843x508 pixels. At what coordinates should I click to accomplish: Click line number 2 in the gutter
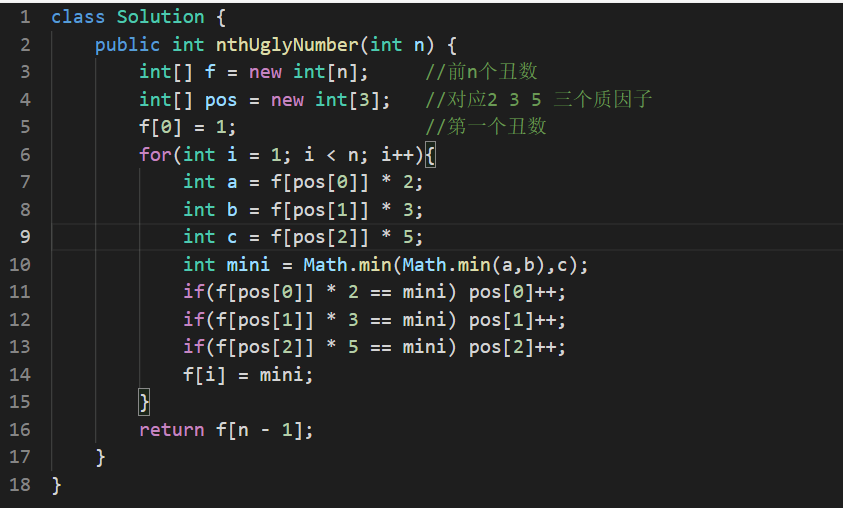point(25,45)
